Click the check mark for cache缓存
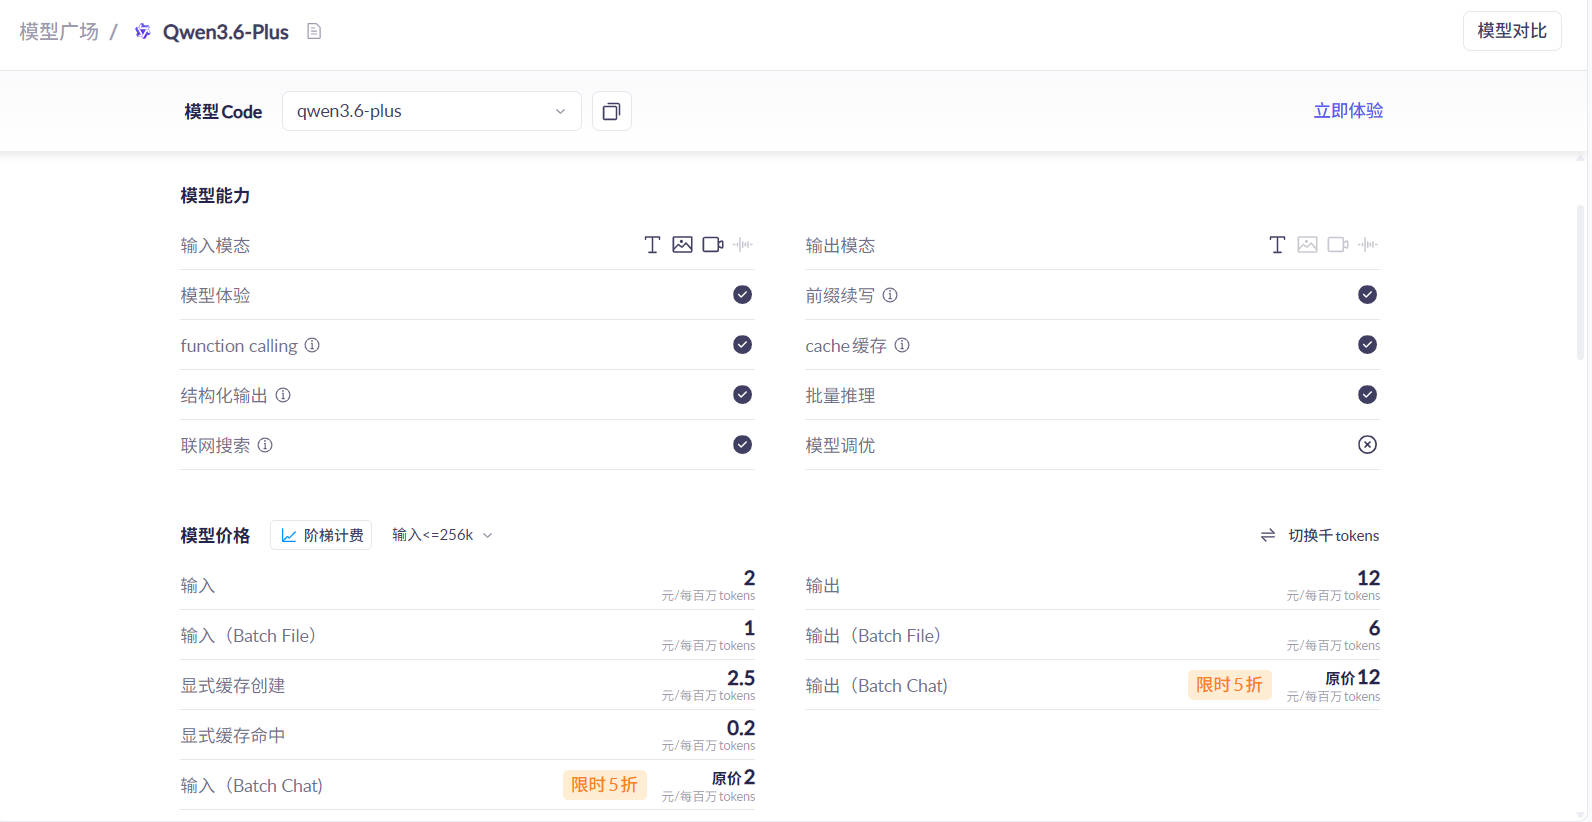This screenshot has width=1592, height=822. coord(1367,344)
